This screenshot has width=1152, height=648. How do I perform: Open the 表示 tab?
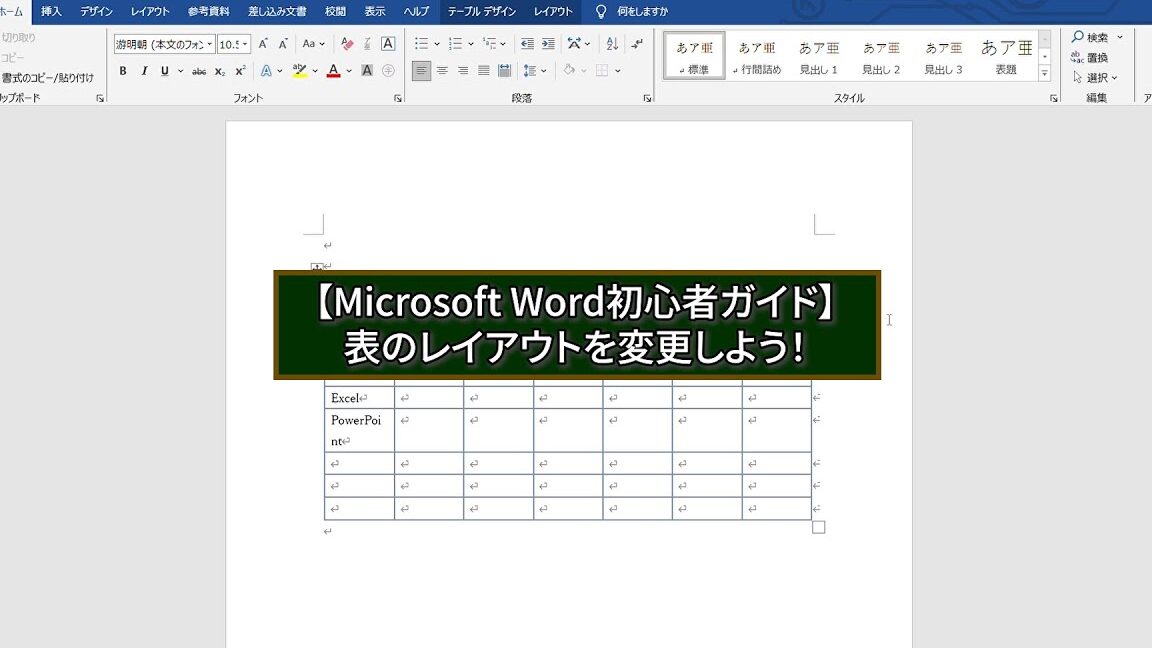click(x=375, y=12)
